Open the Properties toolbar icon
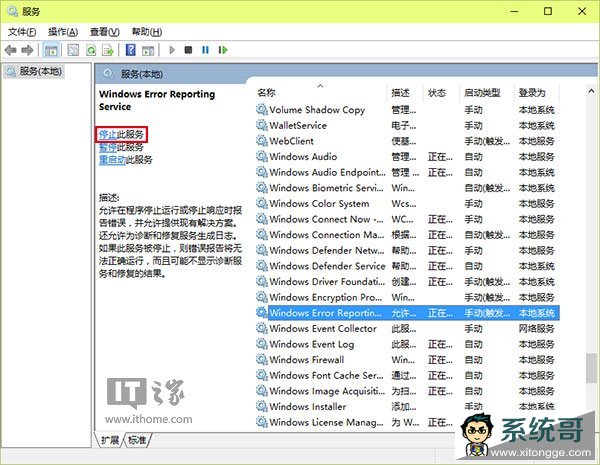 (73, 50)
